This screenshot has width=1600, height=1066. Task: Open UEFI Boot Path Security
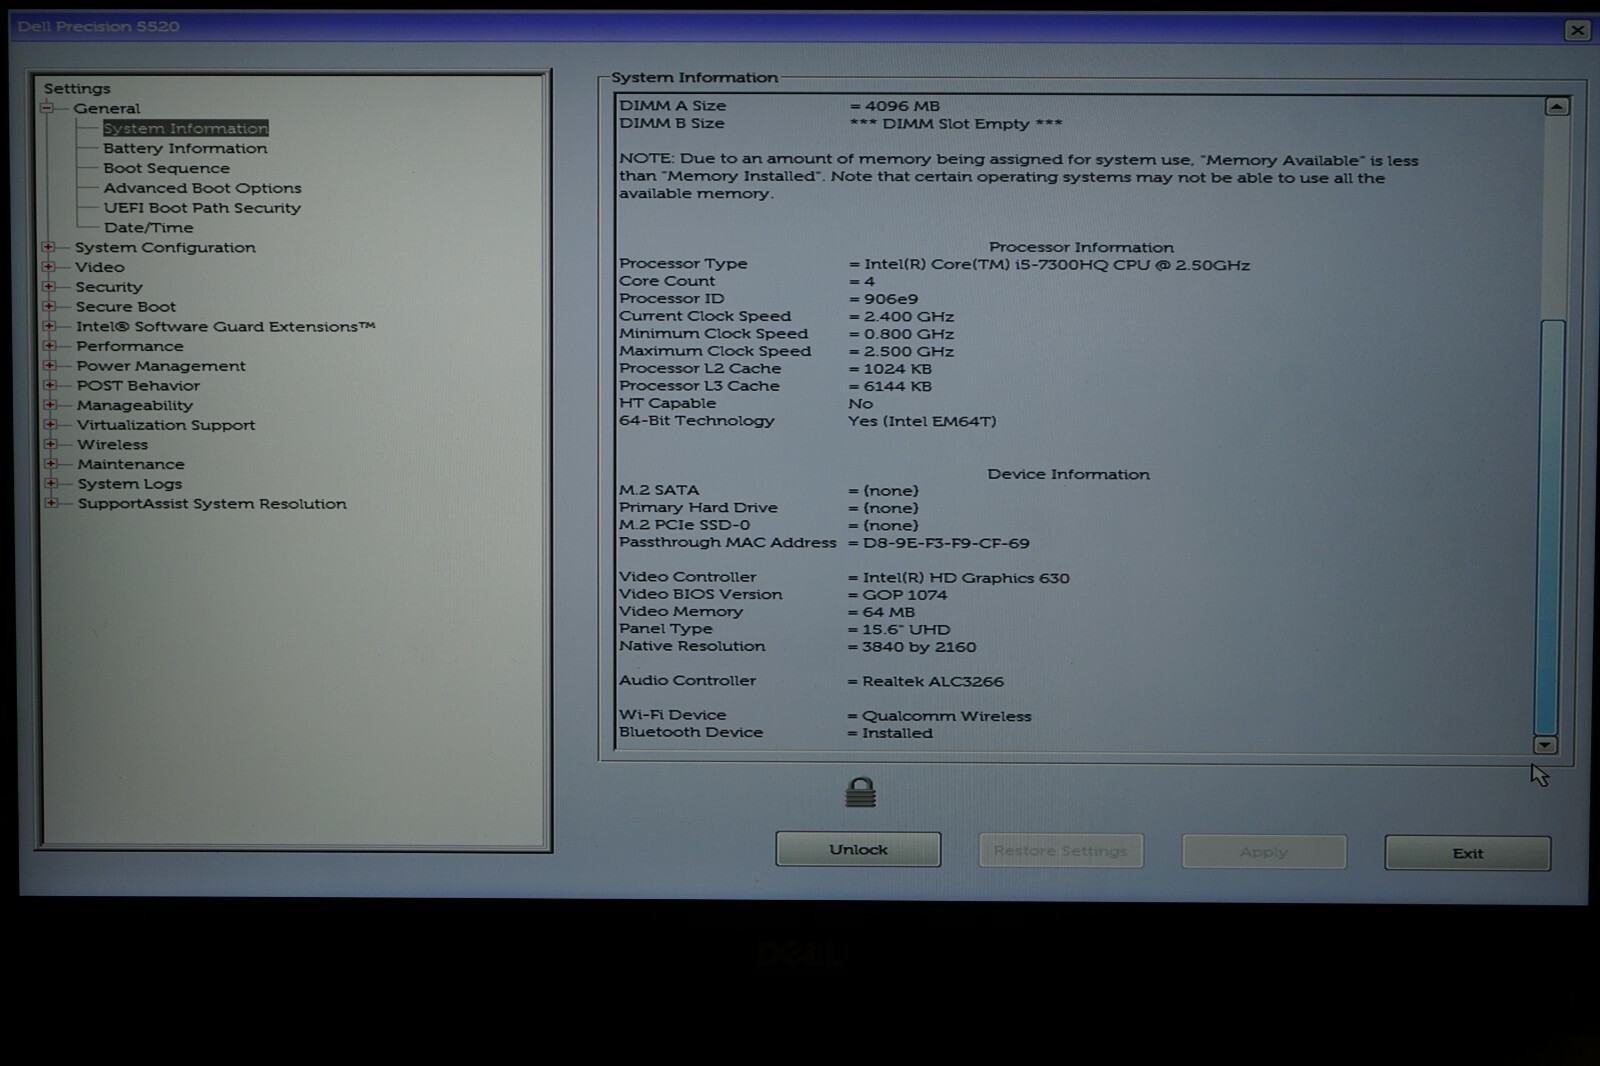click(202, 208)
